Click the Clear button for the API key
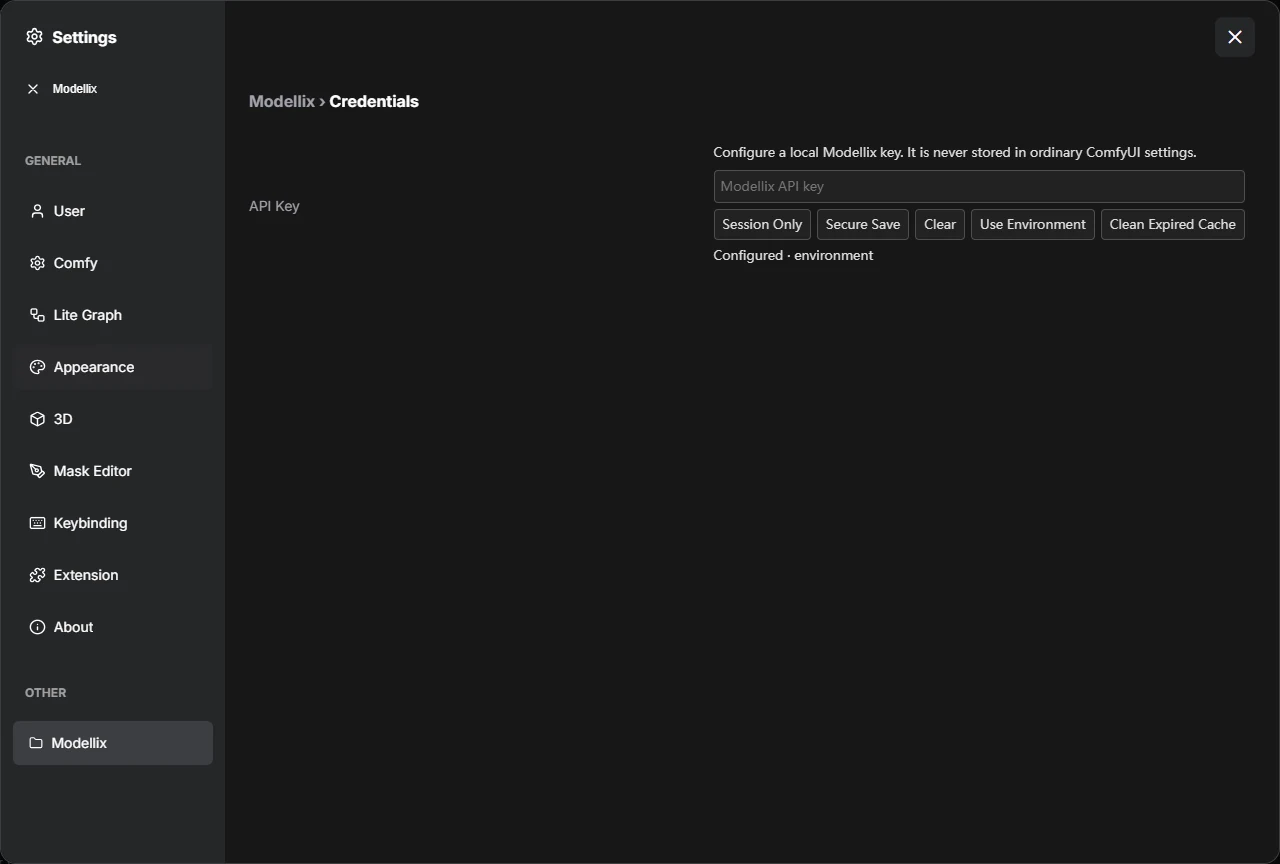Image resolution: width=1280 pixels, height=864 pixels. (x=940, y=224)
